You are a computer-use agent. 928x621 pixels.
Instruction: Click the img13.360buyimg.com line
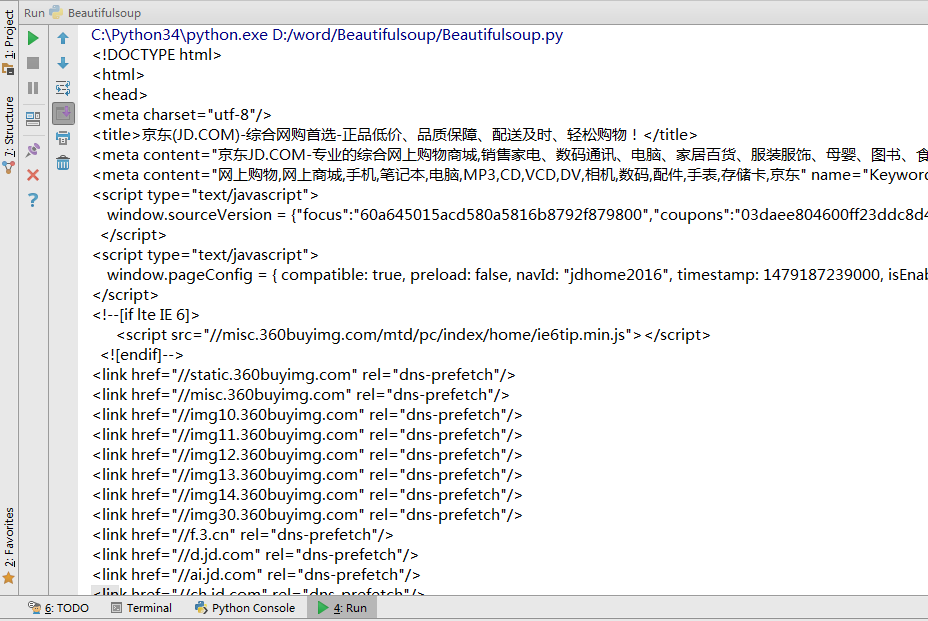pos(307,475)
